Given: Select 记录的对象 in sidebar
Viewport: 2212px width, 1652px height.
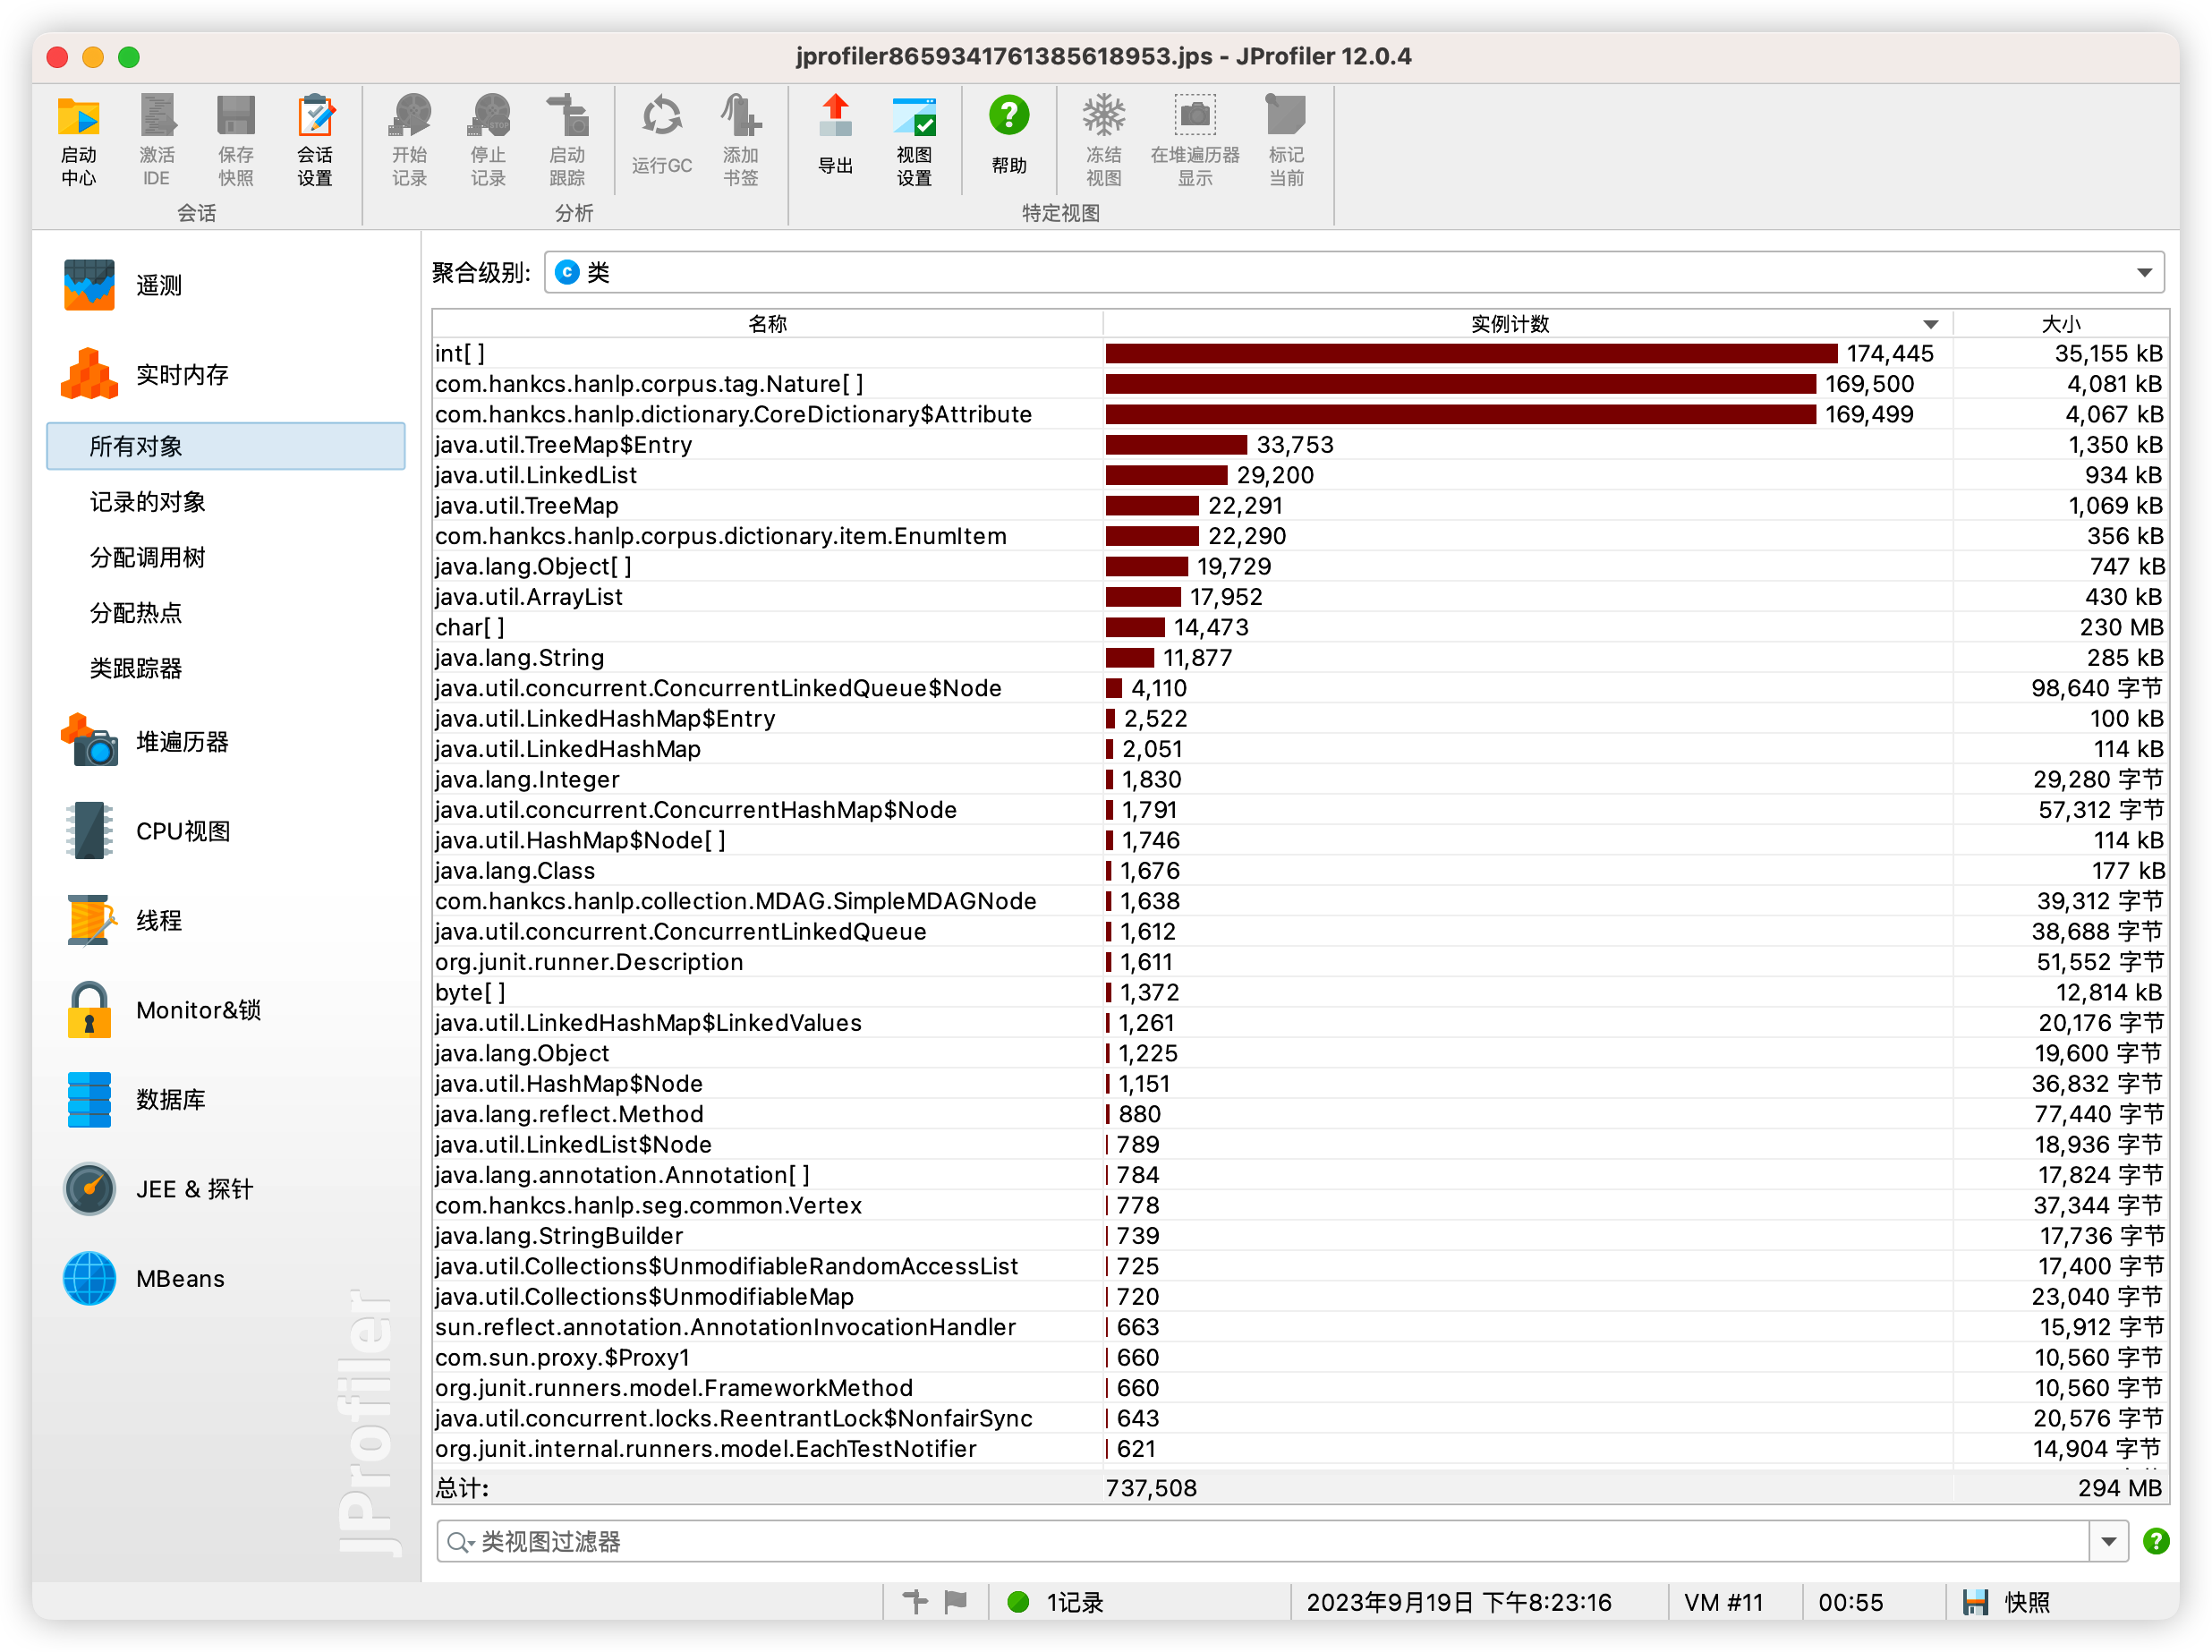Looking at the screenshot, I should [x=148, y=502].
